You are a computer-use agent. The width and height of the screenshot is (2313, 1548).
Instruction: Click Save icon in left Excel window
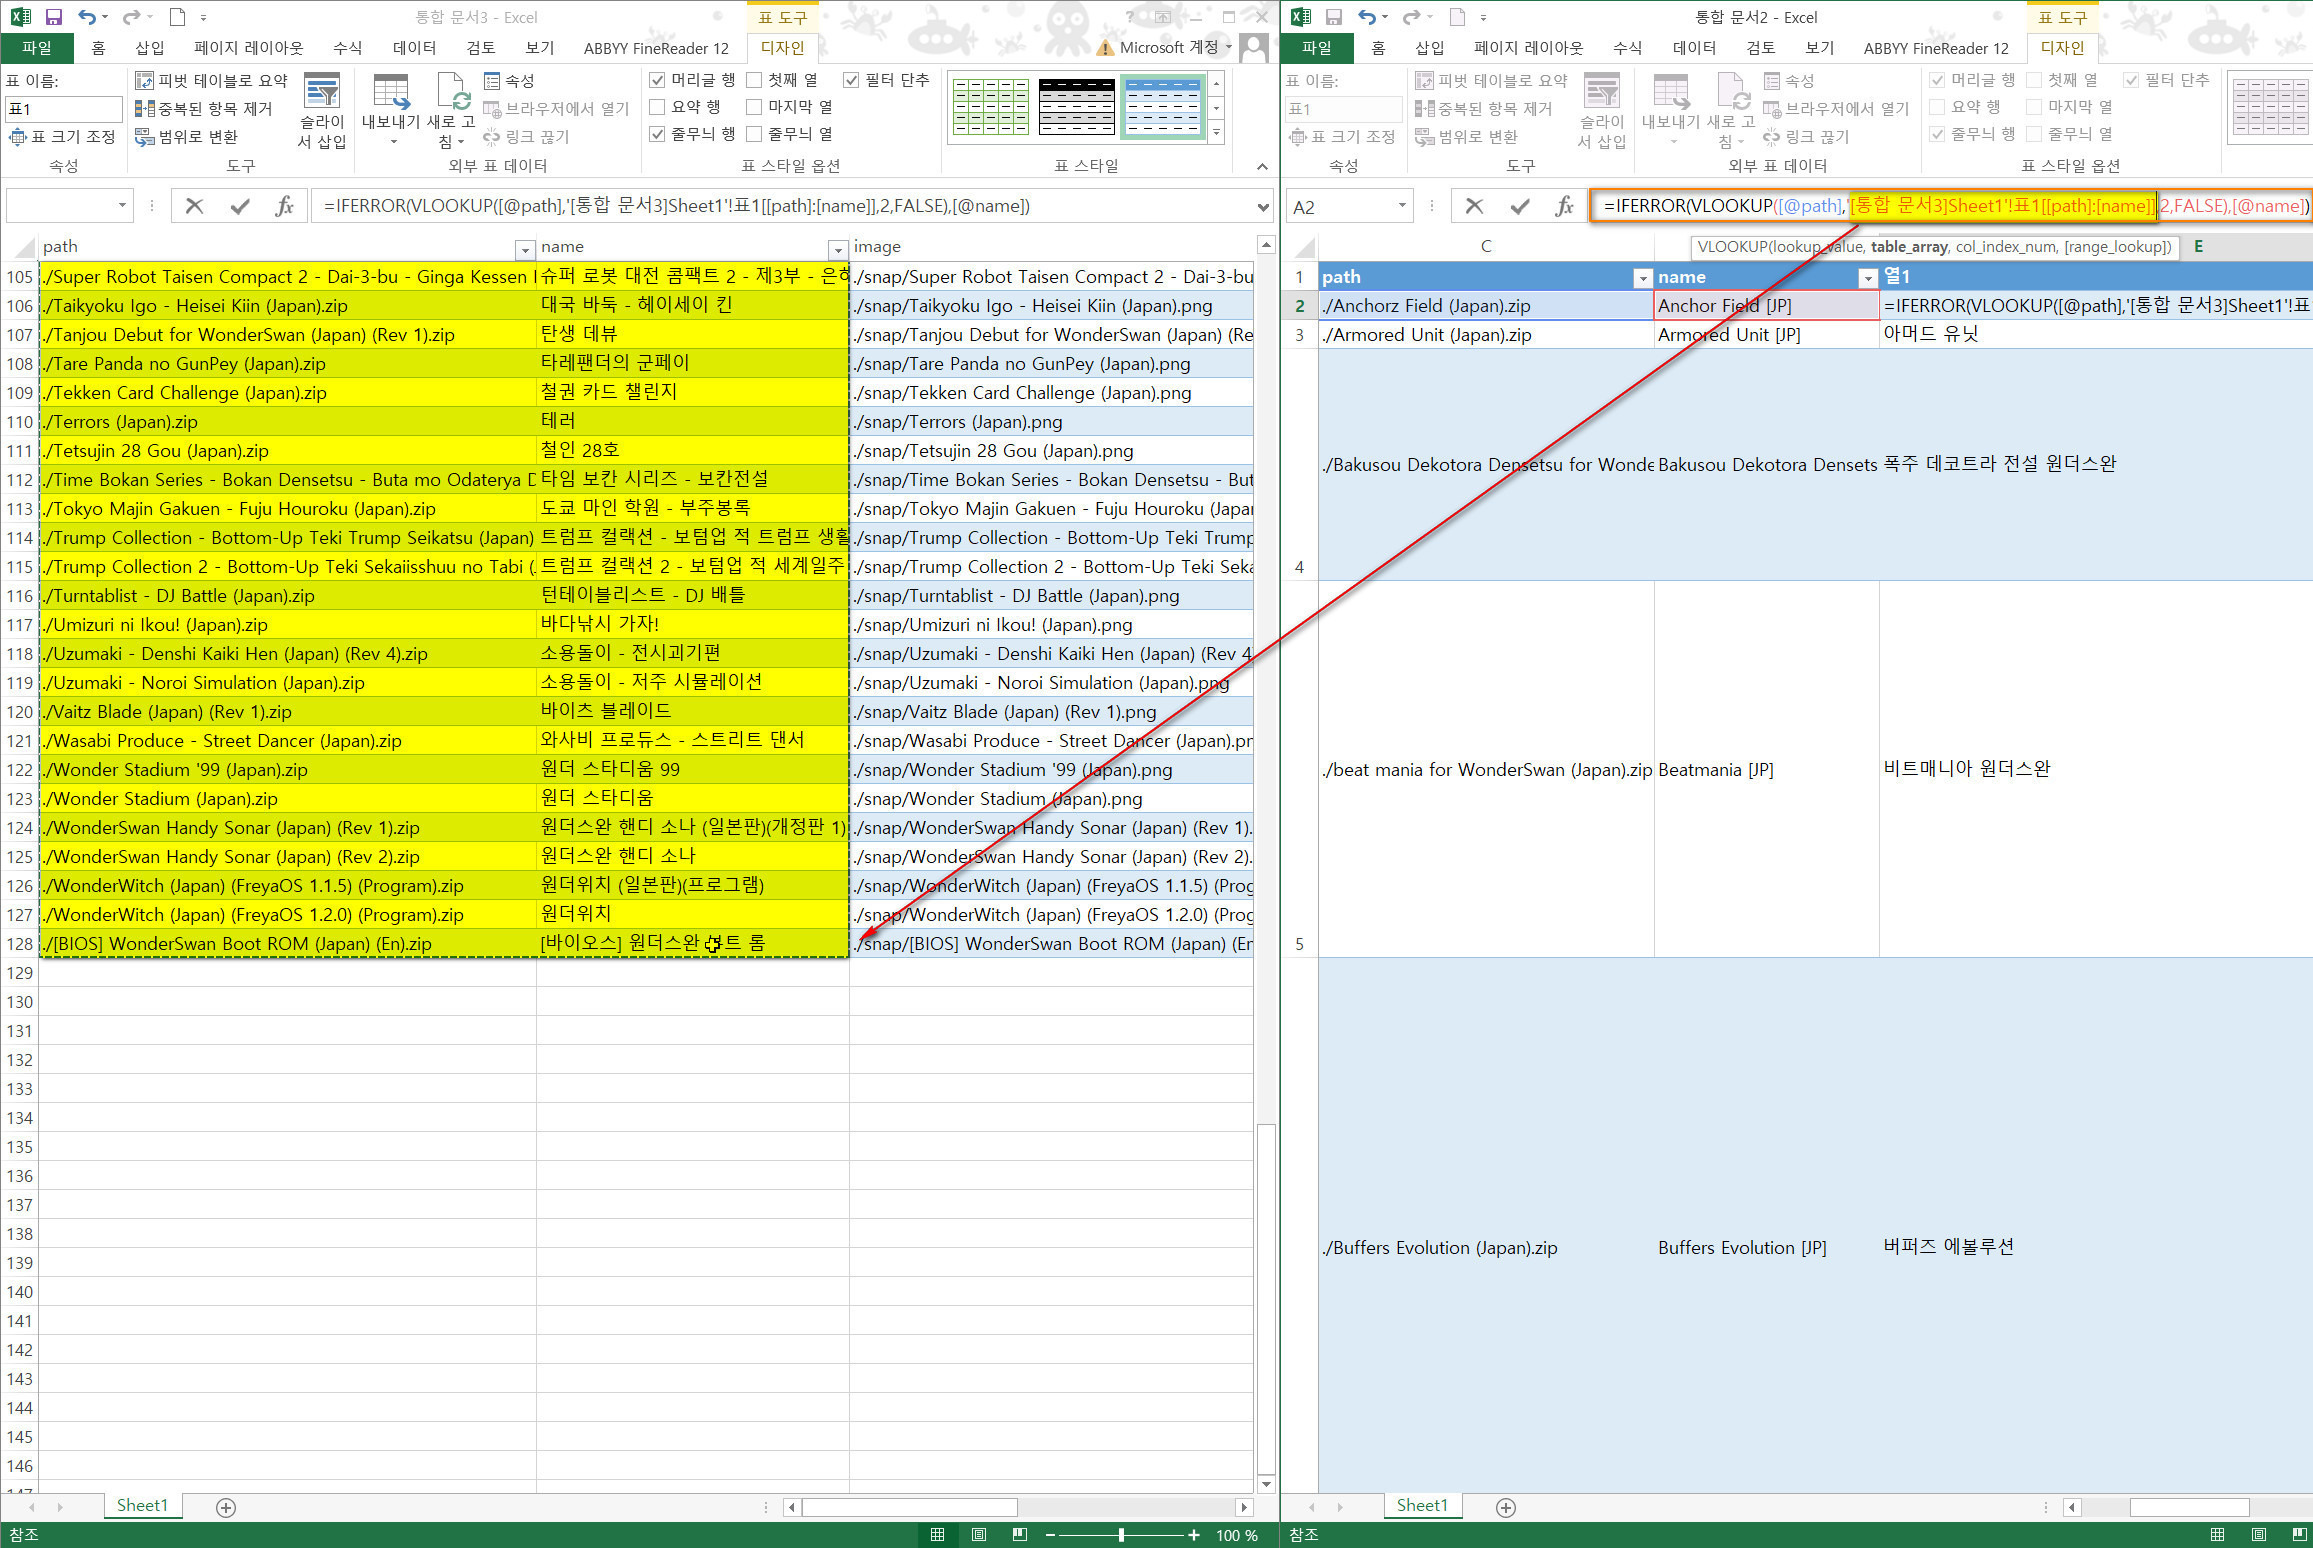pos(54,17)
